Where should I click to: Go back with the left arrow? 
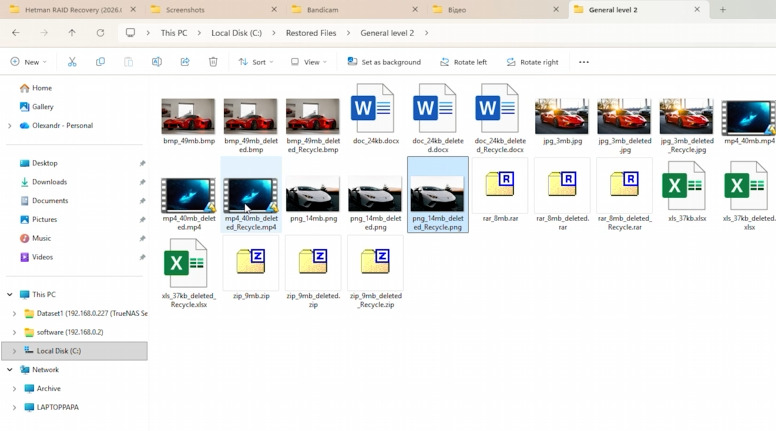pyautogui.click(x=16, y=33)
